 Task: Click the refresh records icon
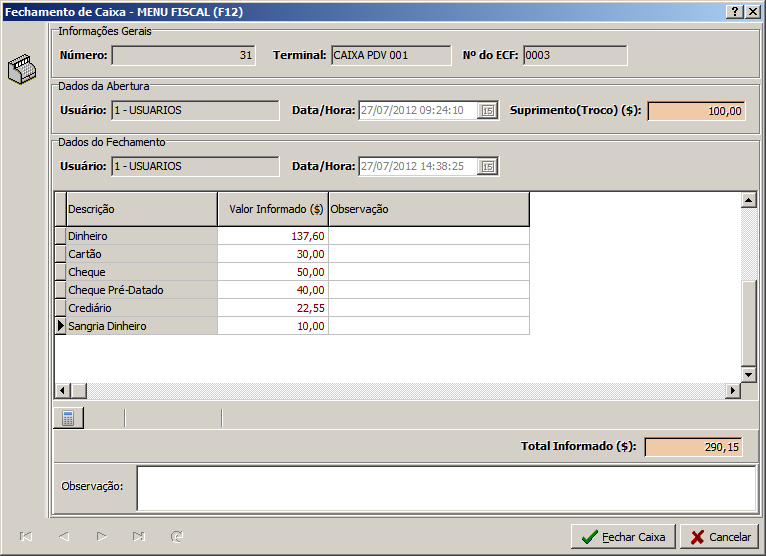coord(177,537)
